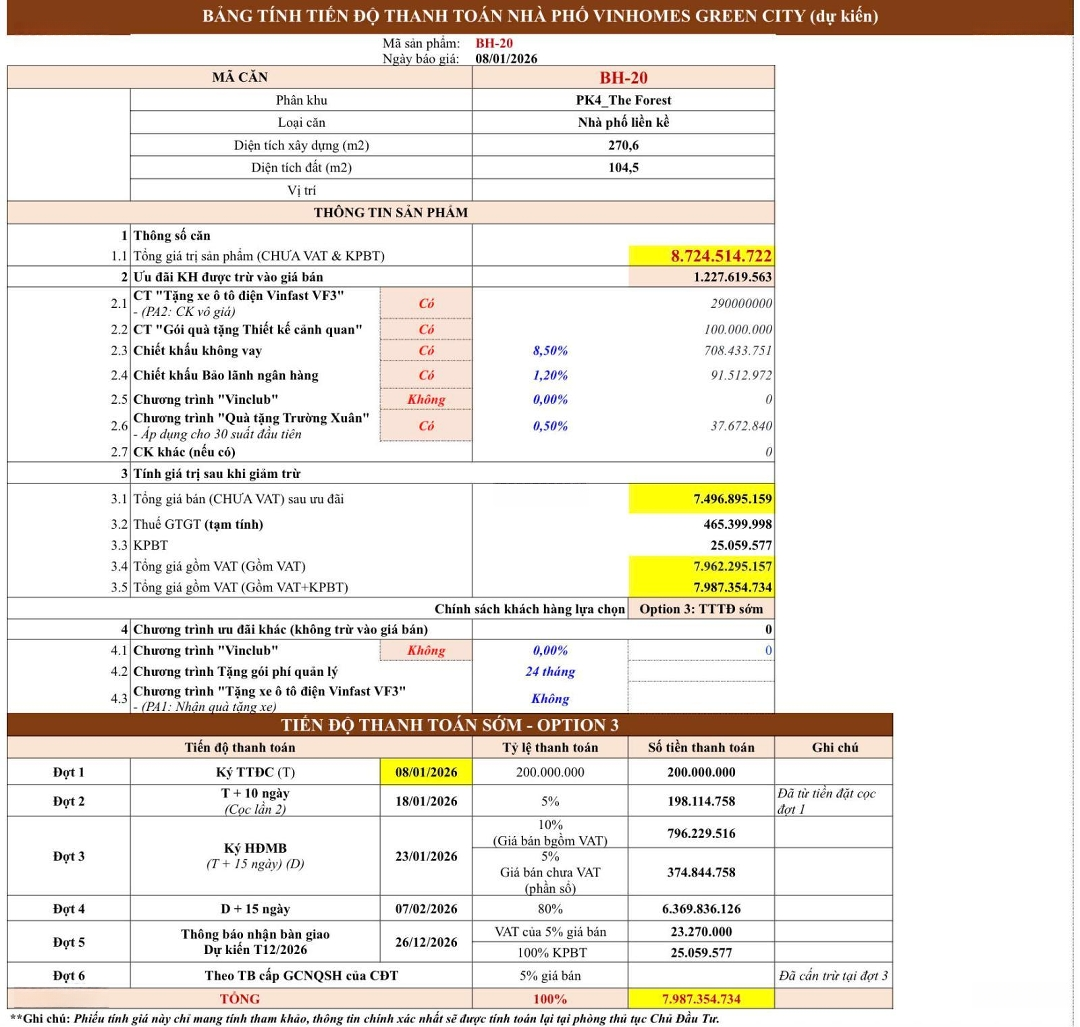Screen dimensions: 1080x1027
Task: Select the Đợt 4 payment amount 6.369.836.126
Action: pyautogui.click(x=701, y=909)
